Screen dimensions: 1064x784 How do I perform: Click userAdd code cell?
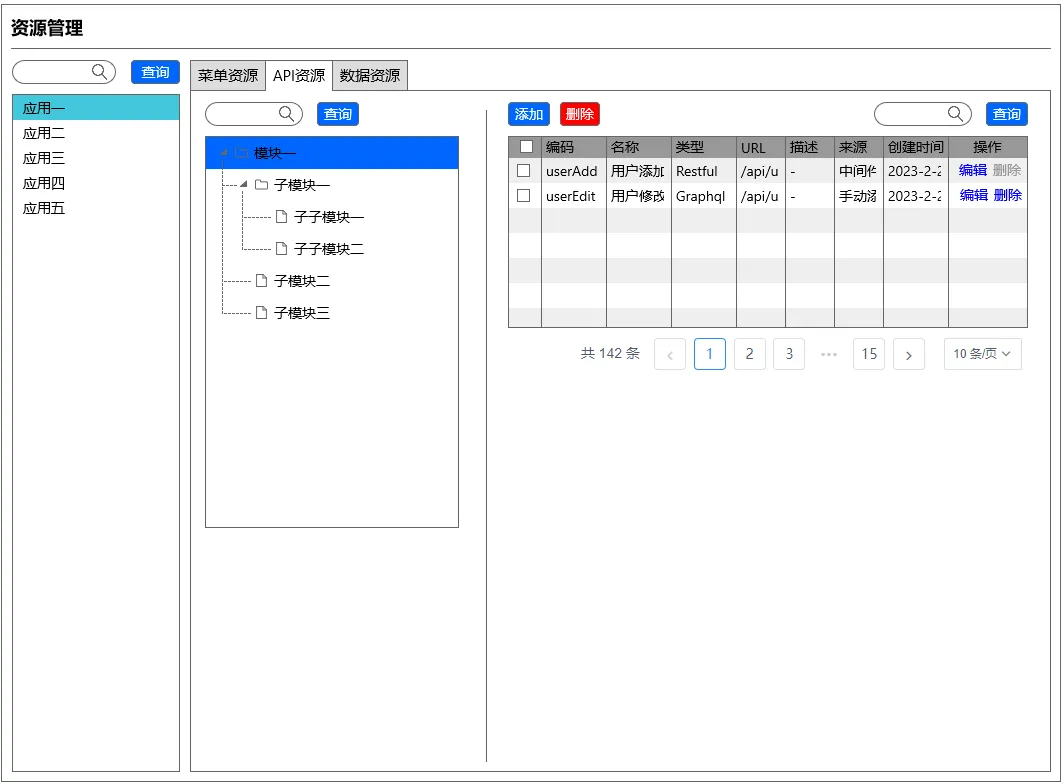pos(574,171)
